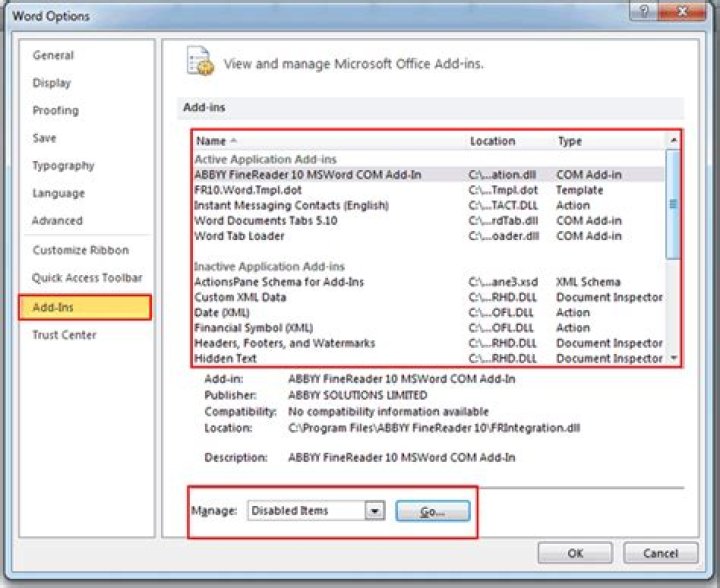This screenshot has height=588, width=720.
Task: Open the General options category
Action: 53,55
